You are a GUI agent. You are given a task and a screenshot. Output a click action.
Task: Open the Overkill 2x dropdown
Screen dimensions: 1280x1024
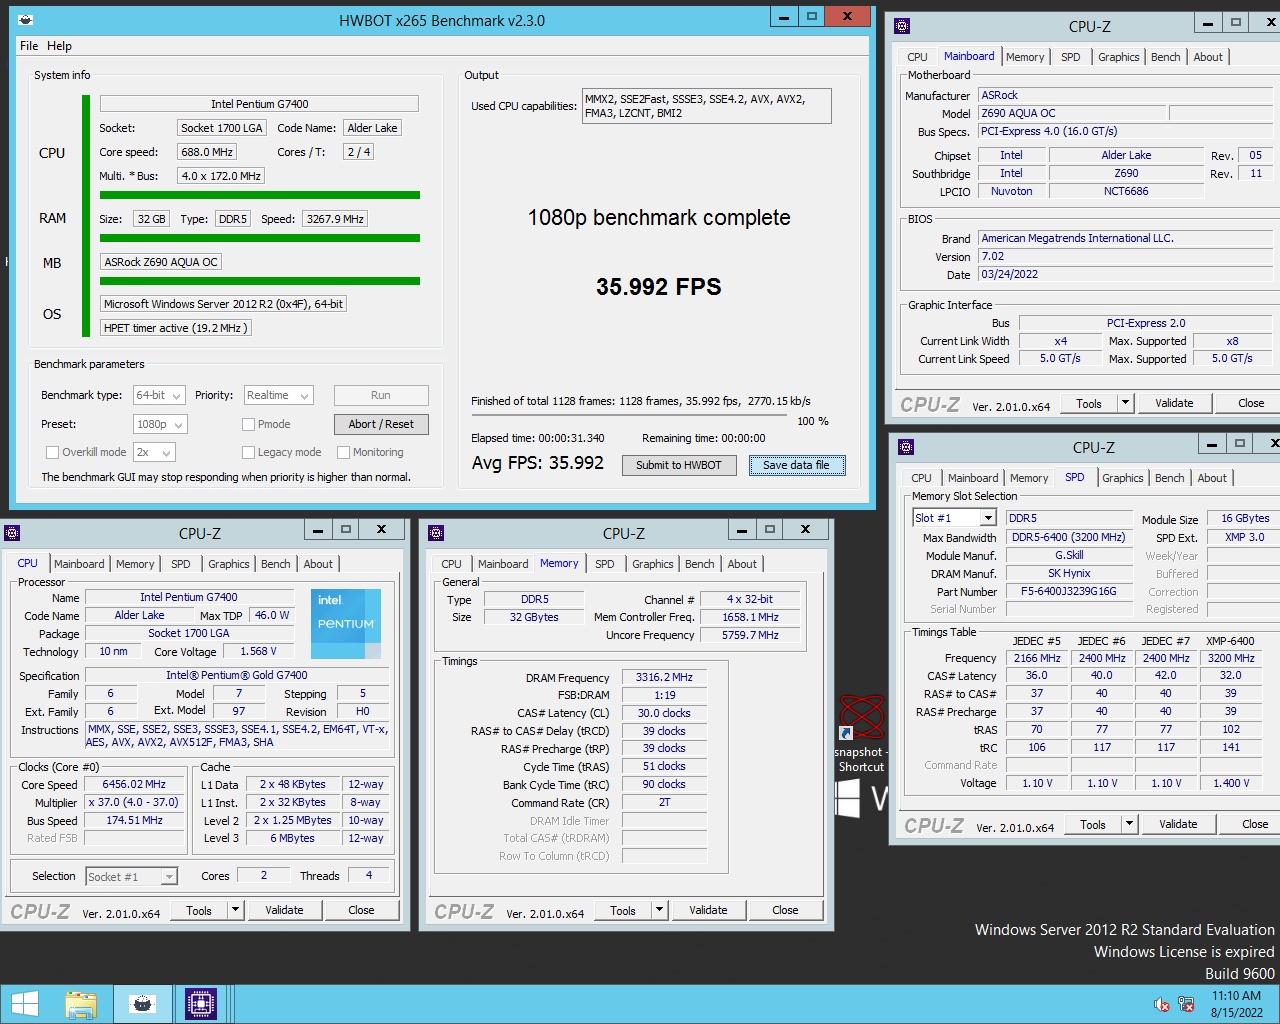[154, 452]
